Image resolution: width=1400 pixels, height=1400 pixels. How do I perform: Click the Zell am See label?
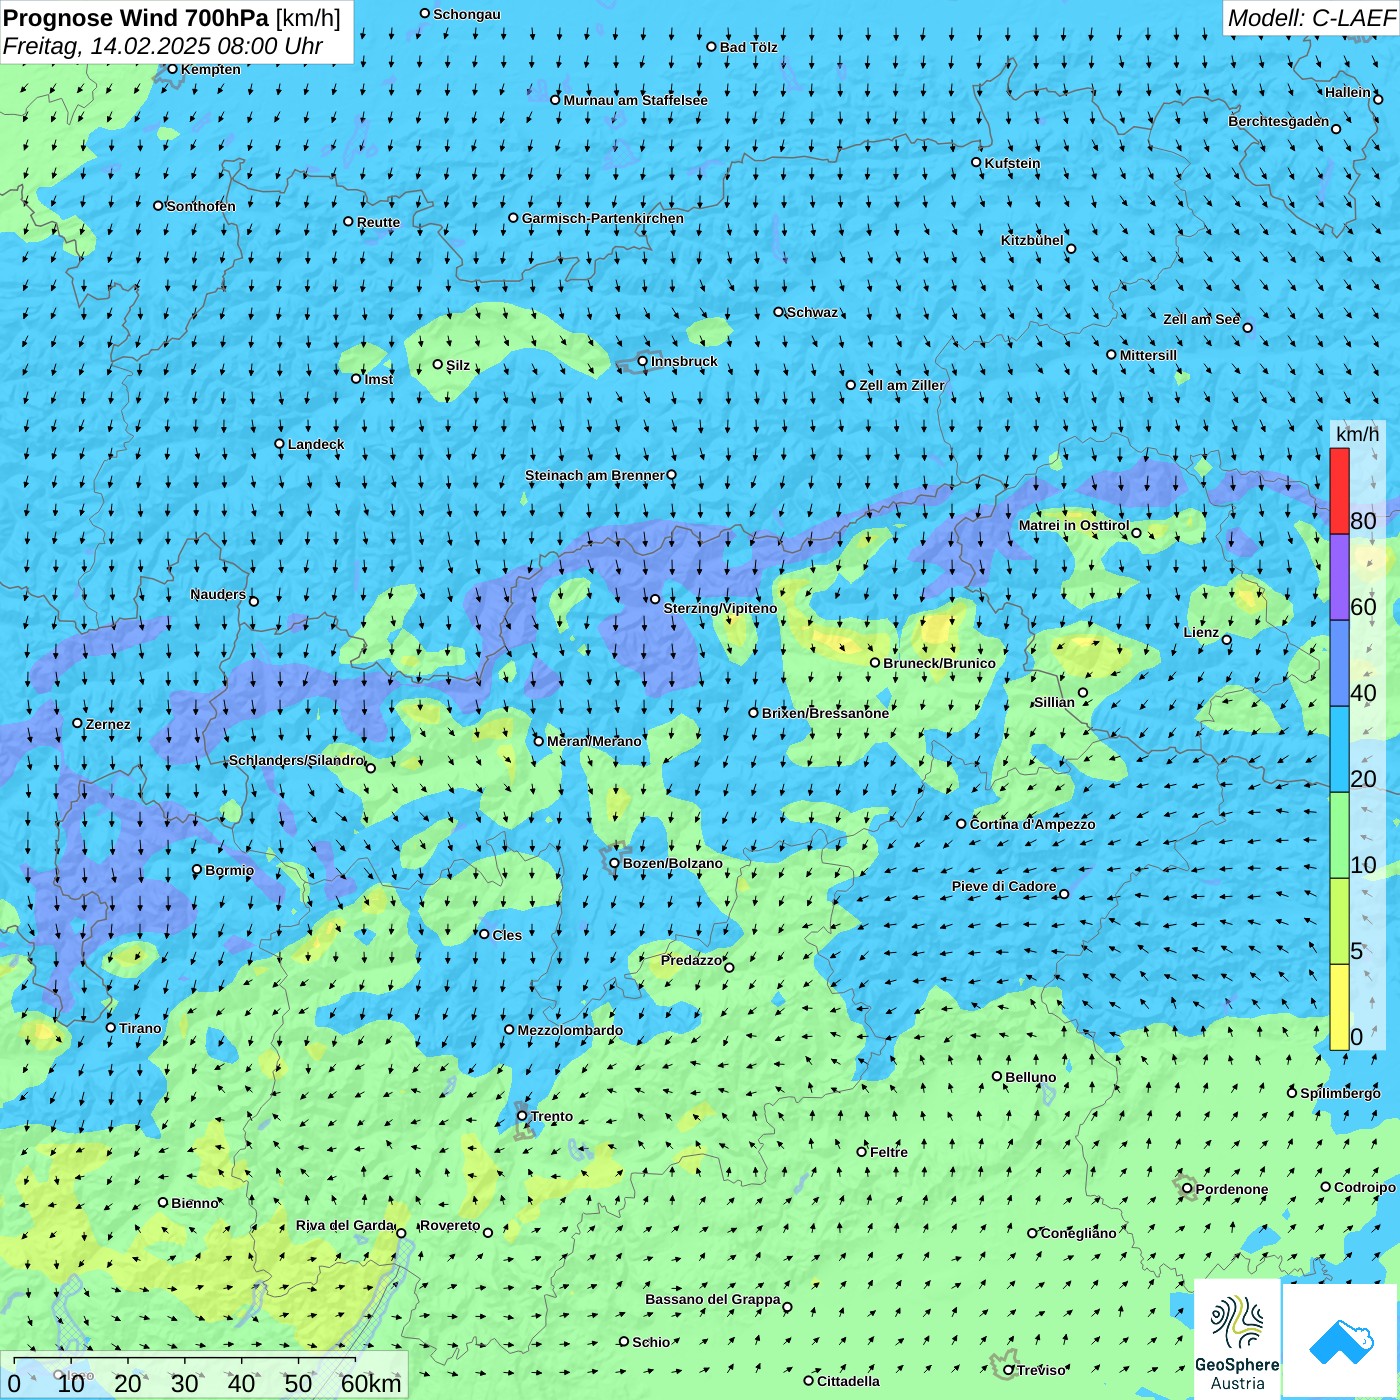click(1201, 319)
